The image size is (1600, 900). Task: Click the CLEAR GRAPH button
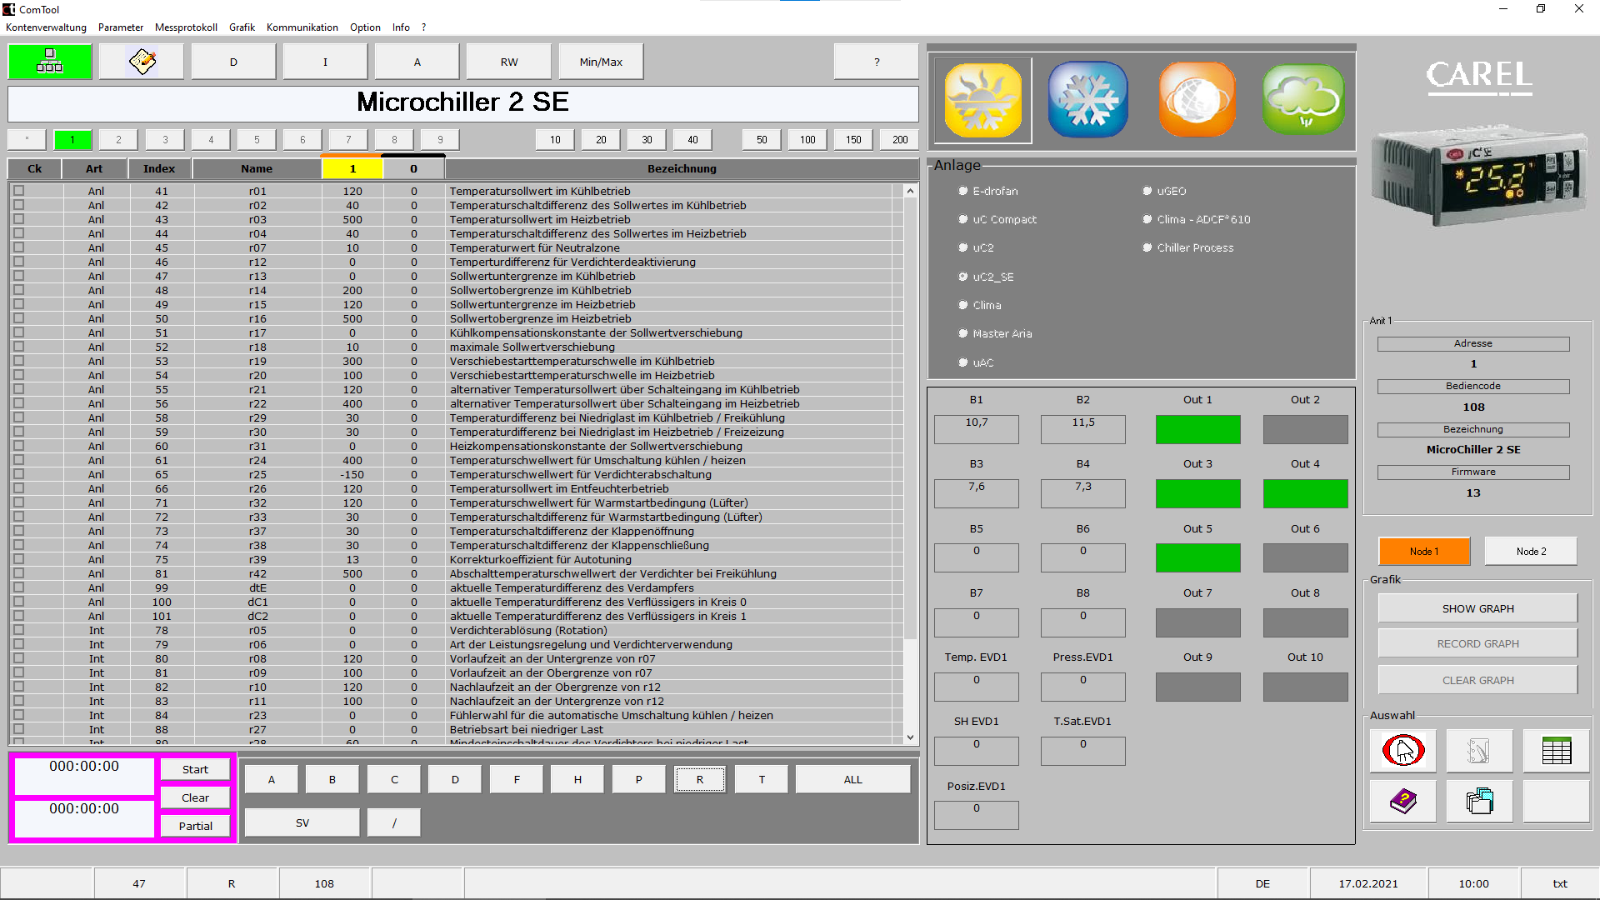pos(1478,680)
